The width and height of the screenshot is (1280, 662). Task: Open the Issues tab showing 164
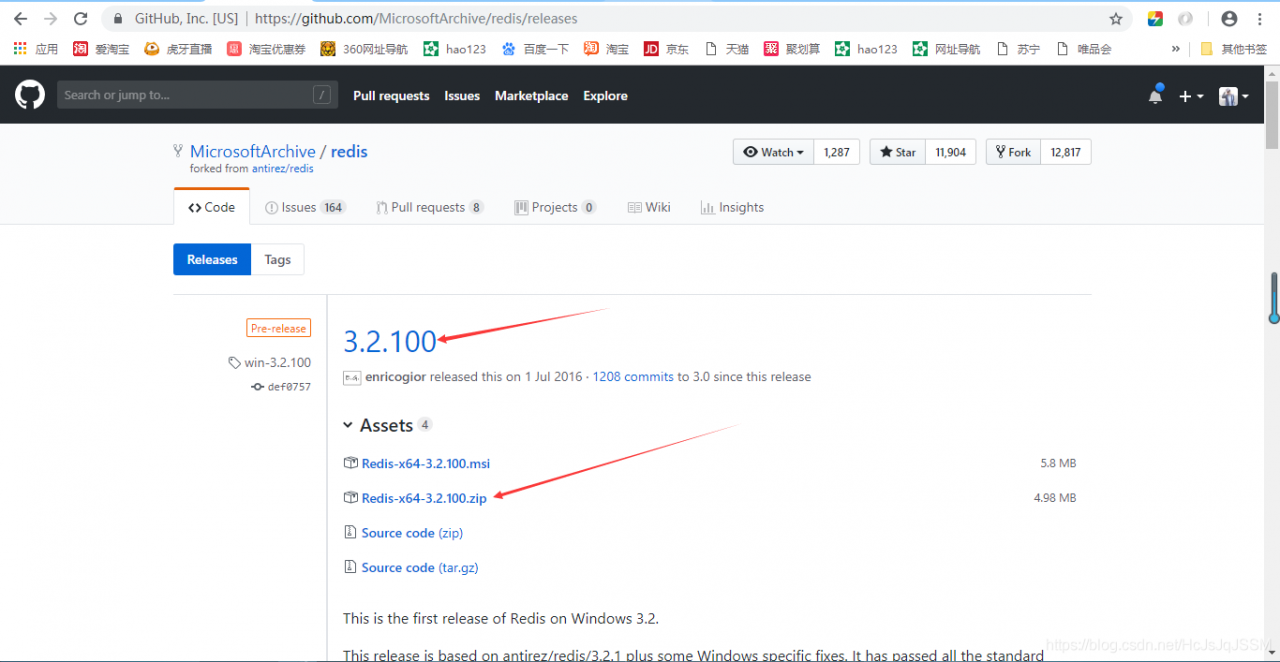[x=305, y=207]
